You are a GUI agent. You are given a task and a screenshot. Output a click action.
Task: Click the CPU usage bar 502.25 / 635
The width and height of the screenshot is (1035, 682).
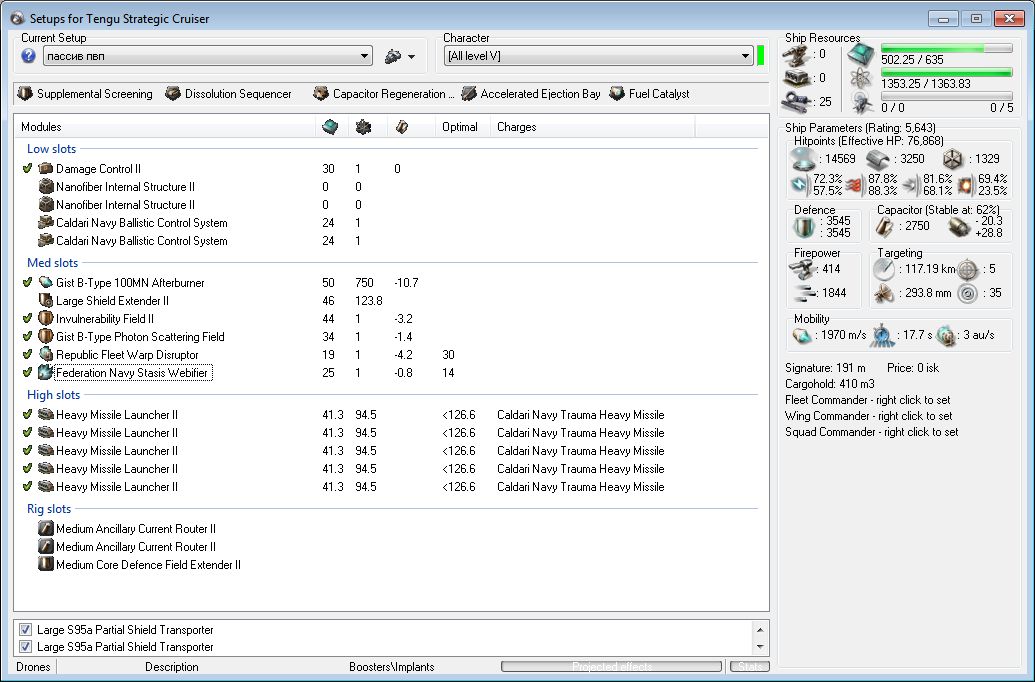946,48
